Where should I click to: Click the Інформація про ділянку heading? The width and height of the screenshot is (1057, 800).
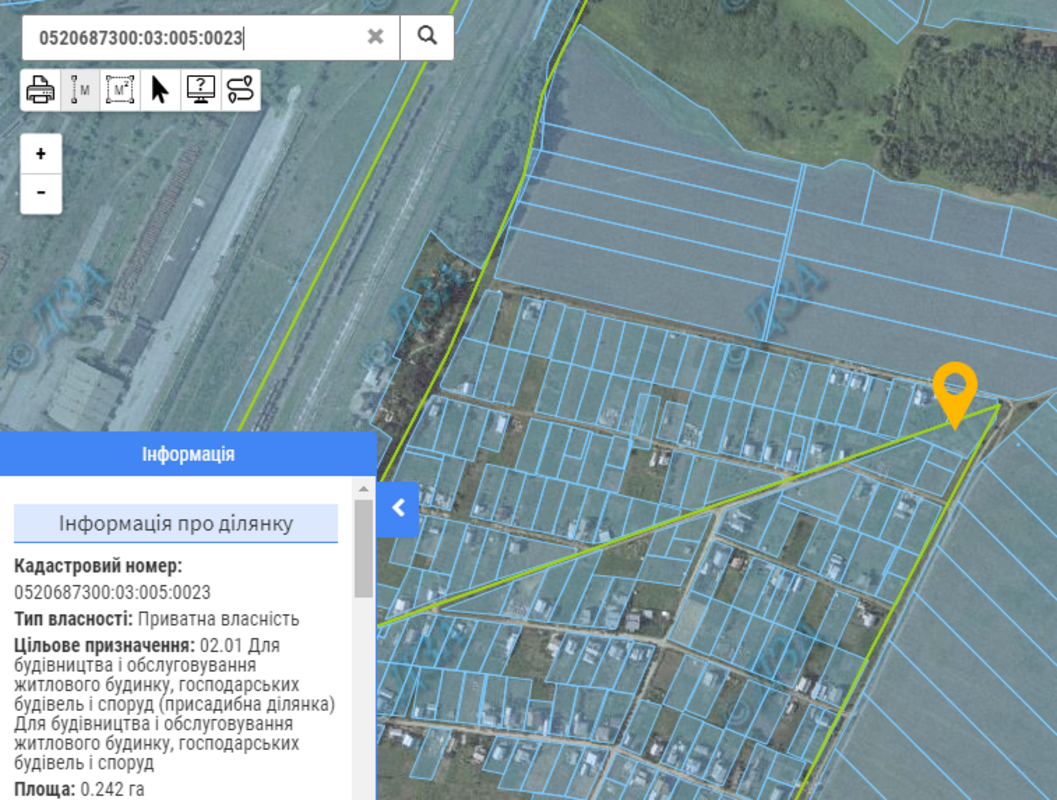[176, 524]
